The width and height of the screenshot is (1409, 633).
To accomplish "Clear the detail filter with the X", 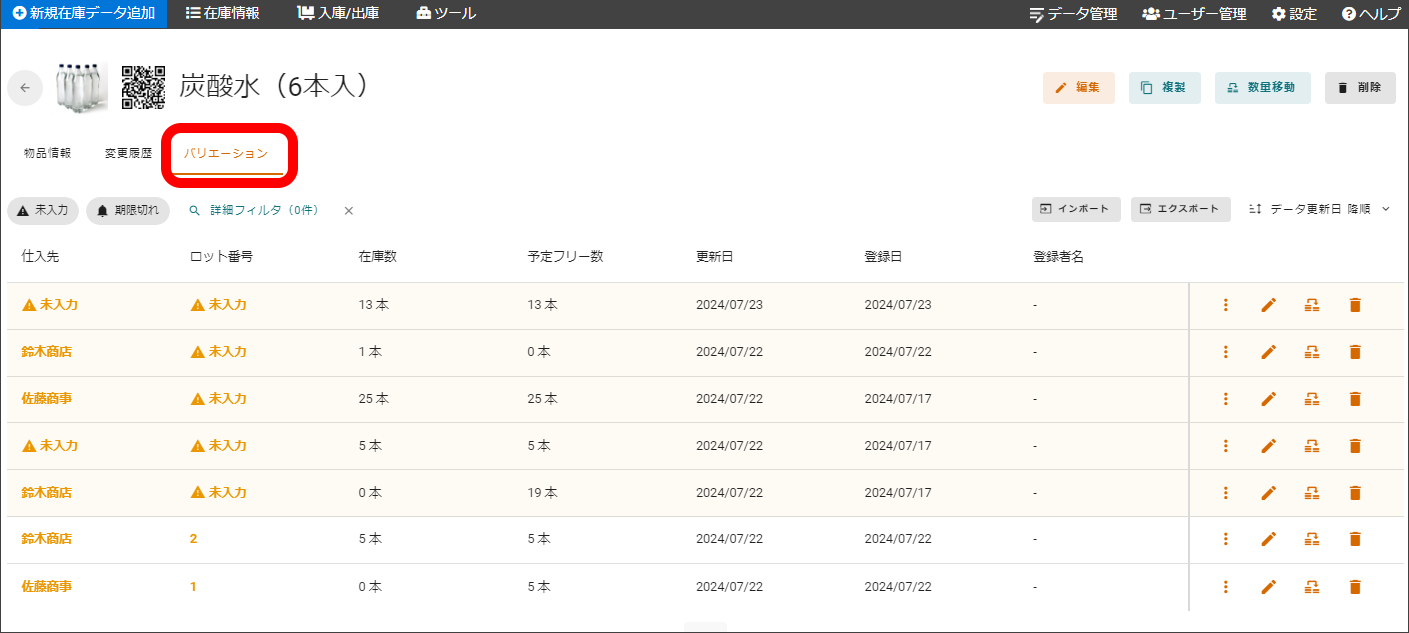I will [x=349, y=211].
